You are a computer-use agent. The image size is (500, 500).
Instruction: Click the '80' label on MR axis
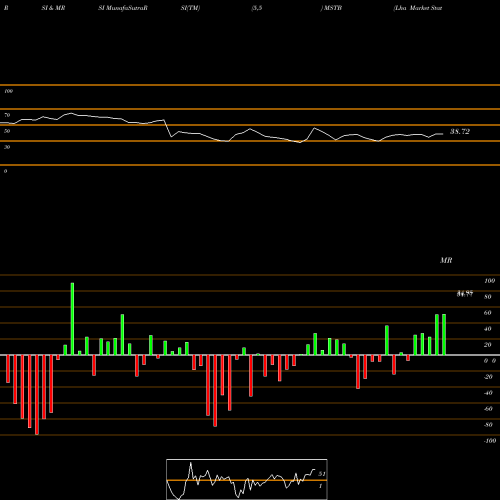(488, 297)
